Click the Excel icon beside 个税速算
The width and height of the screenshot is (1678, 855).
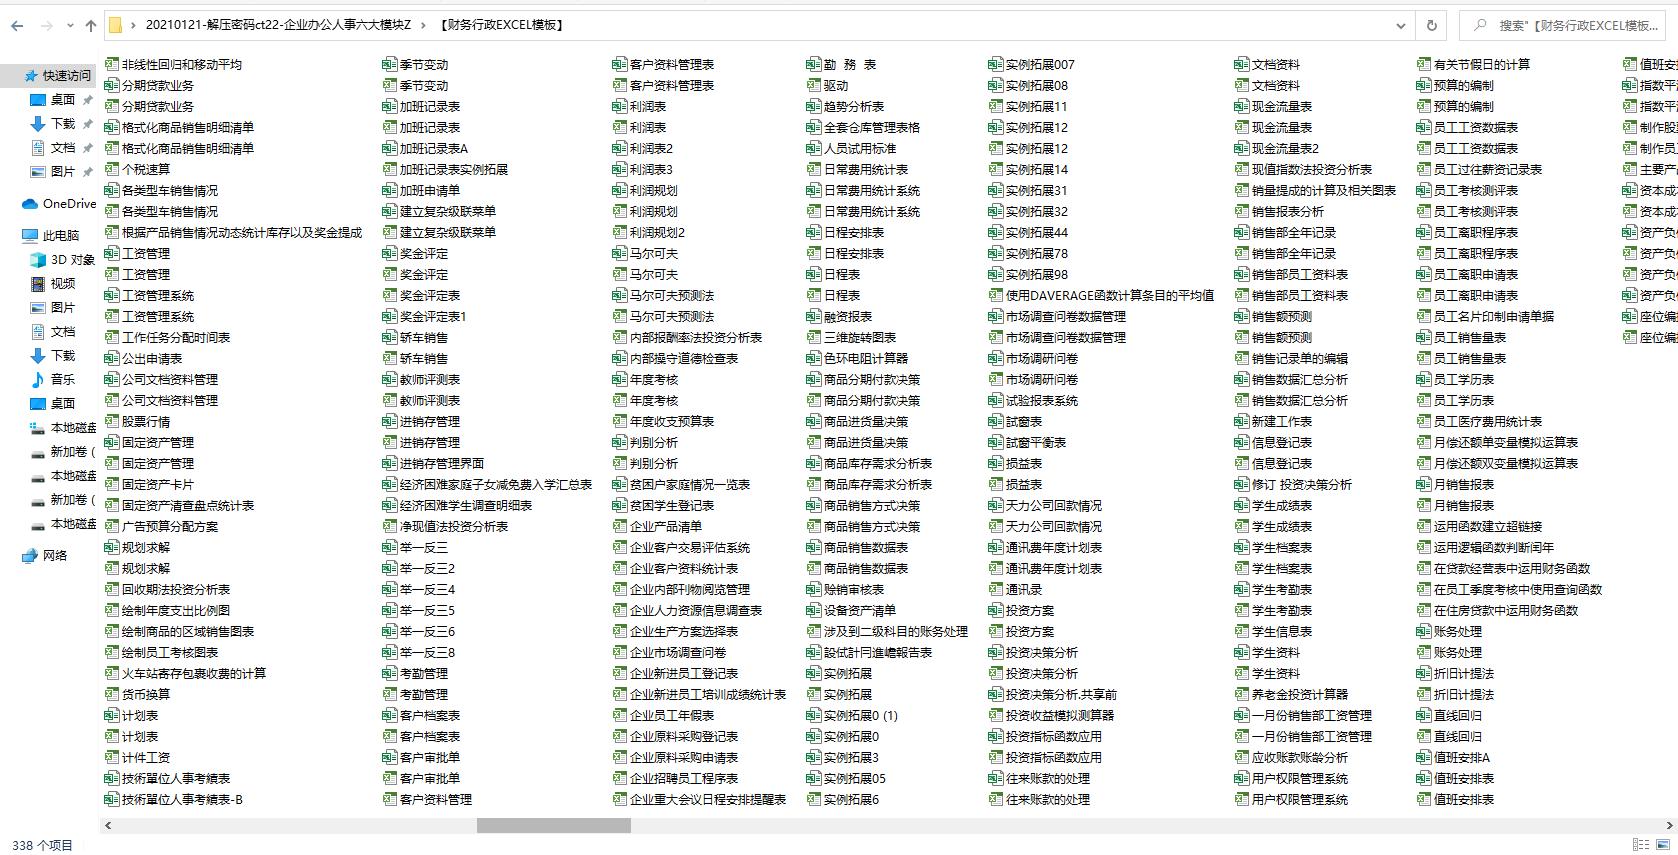point(112,169)
